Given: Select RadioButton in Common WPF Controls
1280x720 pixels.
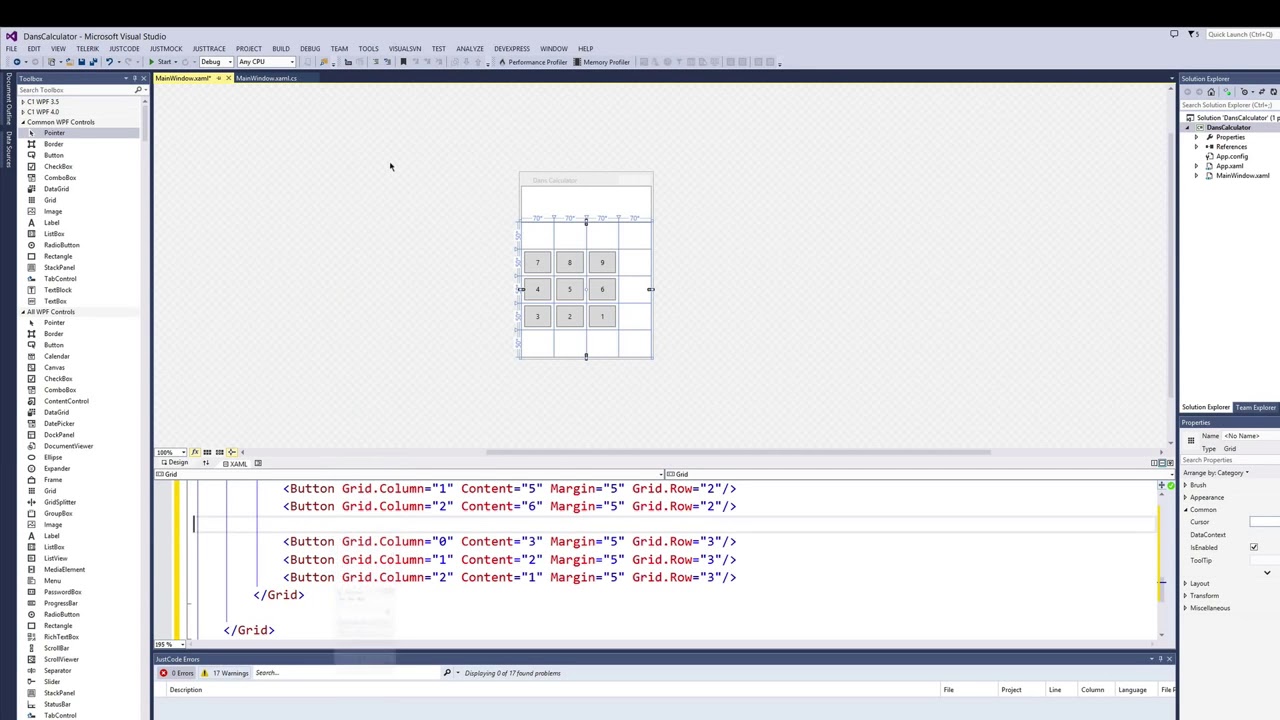Looking at the screenshot, I should pos(61,245).
